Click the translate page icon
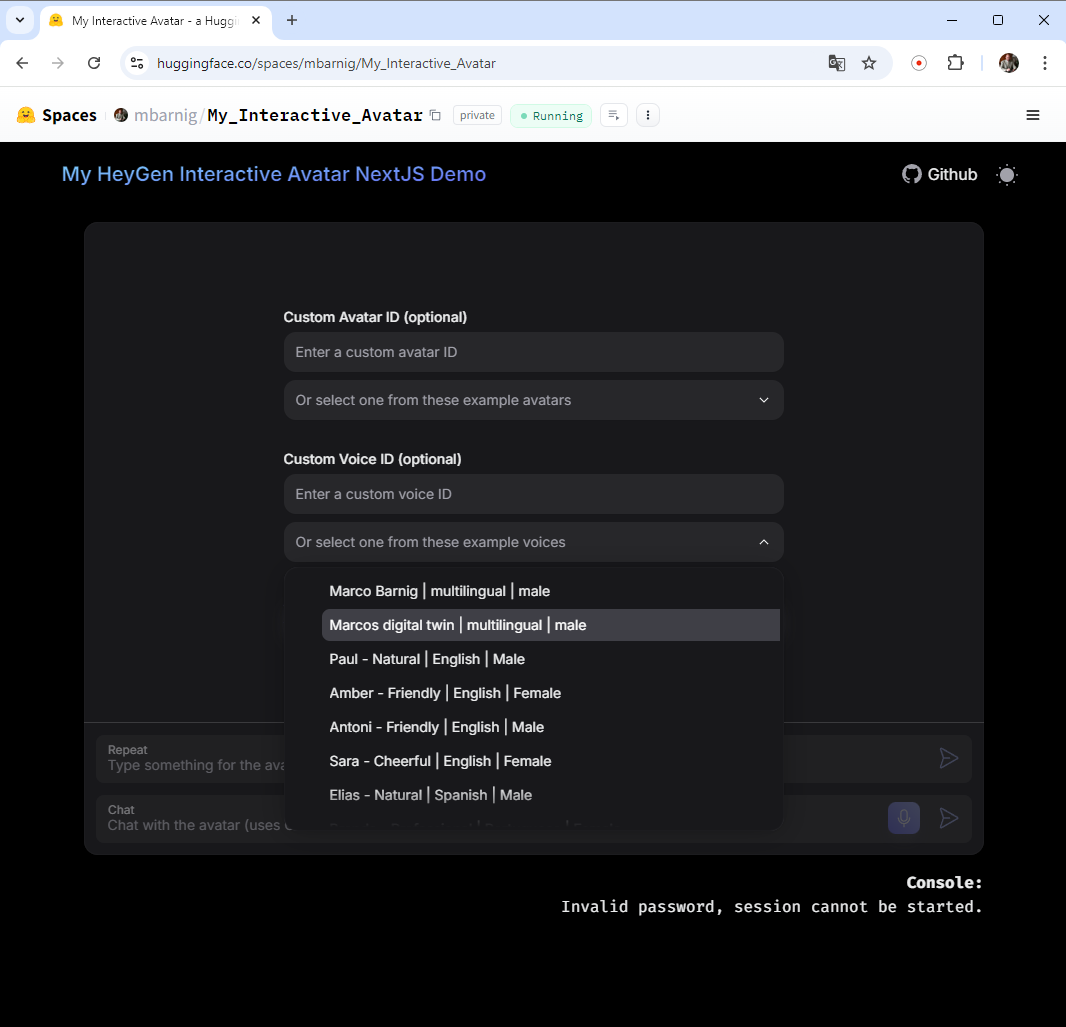This screenshot has width=1066, height=1027. coord(837,63)
